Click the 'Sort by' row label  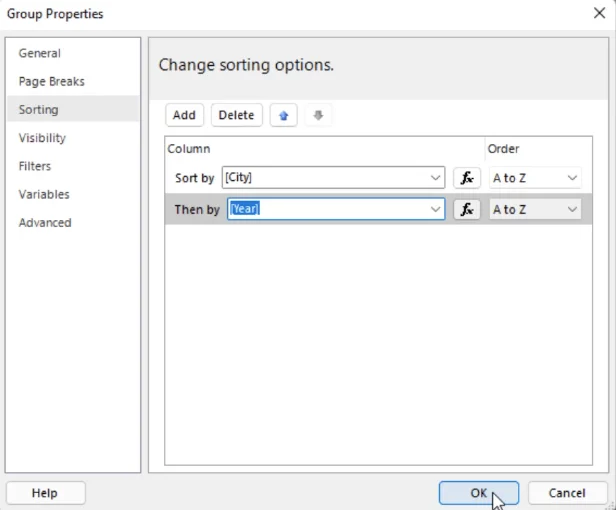click(x=195, y=178)
